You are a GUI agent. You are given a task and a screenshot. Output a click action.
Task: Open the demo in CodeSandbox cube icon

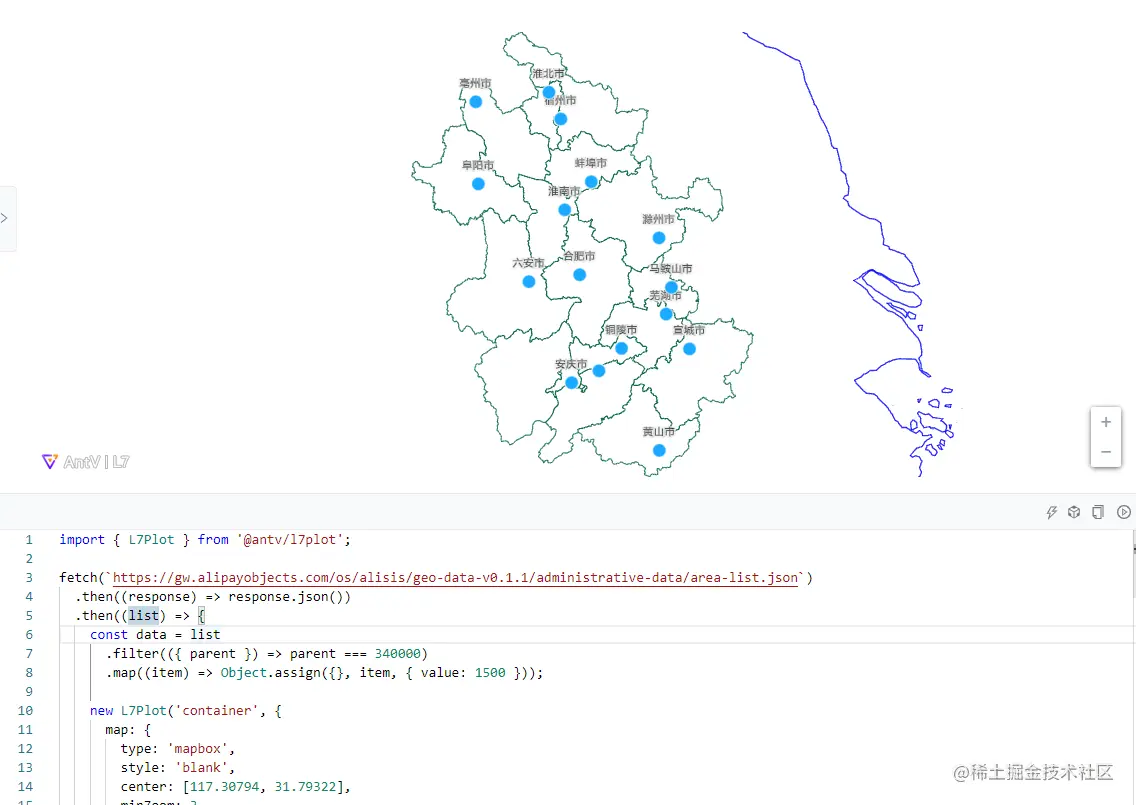coord(1074,512)
